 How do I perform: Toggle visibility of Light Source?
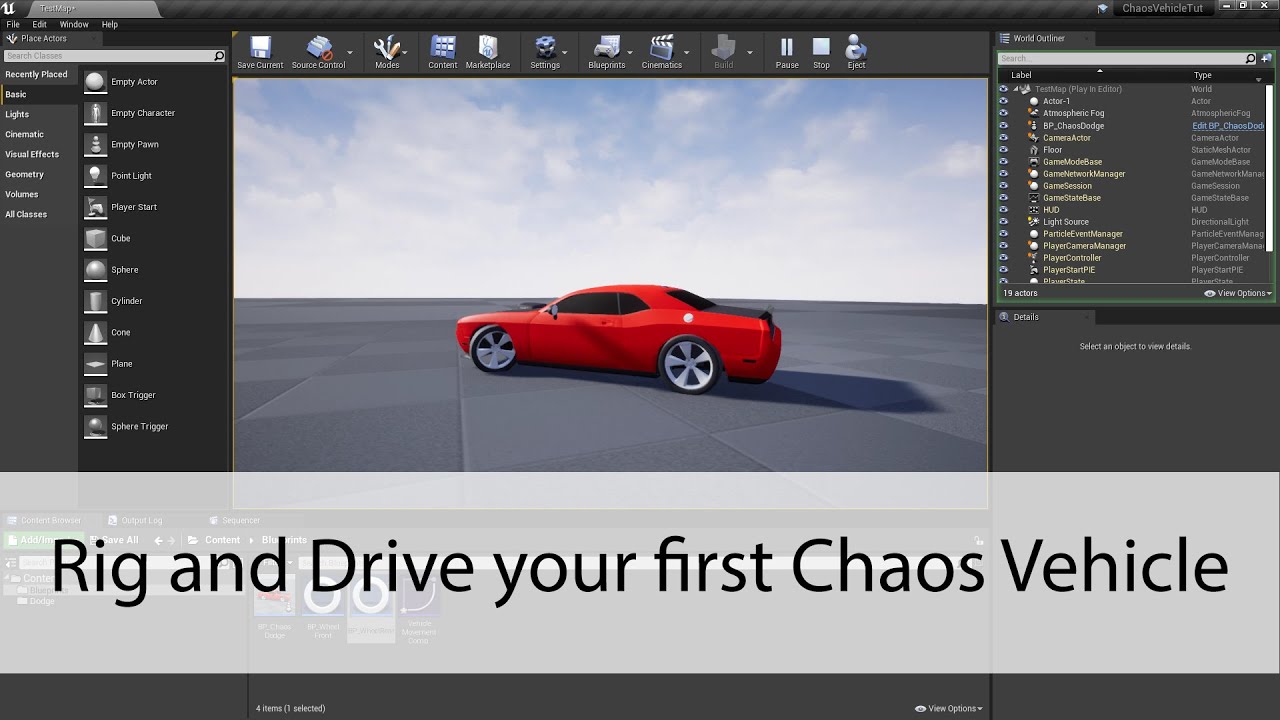click(x=1004, y=222)
